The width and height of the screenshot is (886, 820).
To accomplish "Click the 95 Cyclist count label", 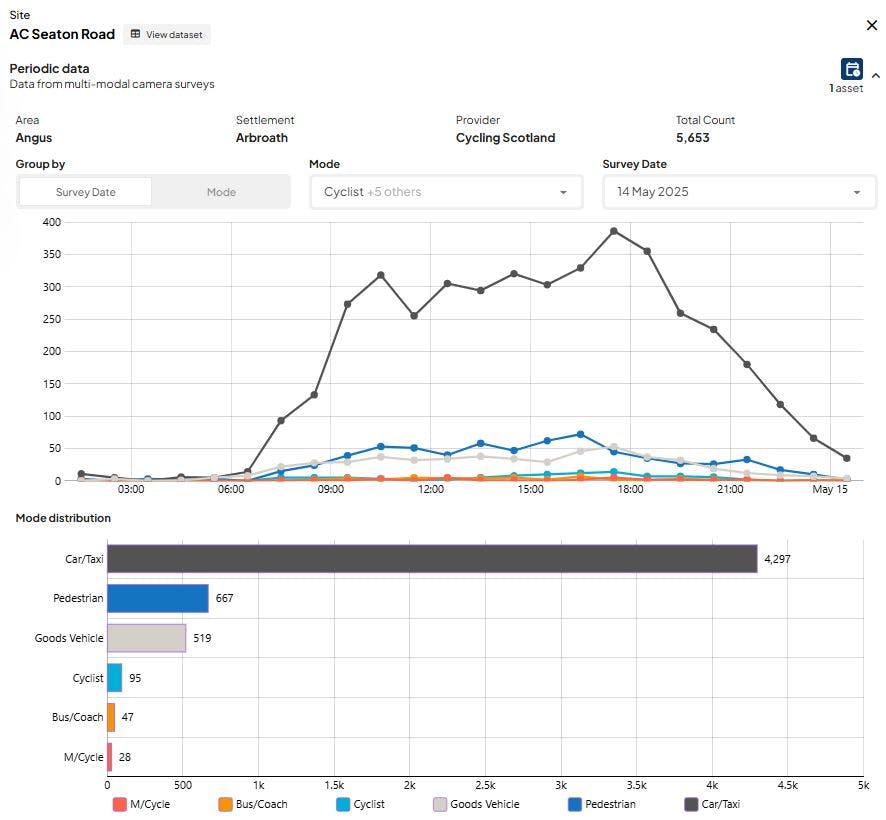I will (x=135, y=678).
